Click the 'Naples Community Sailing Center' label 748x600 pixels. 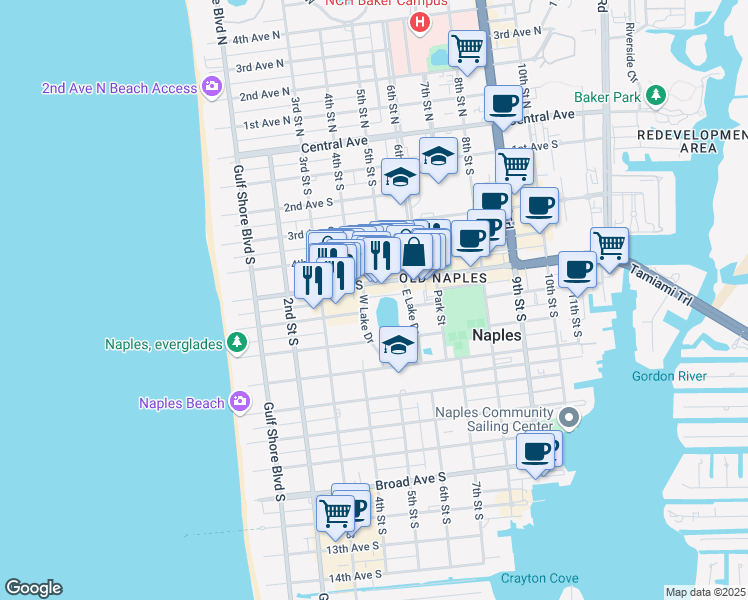tap(494, 419)
